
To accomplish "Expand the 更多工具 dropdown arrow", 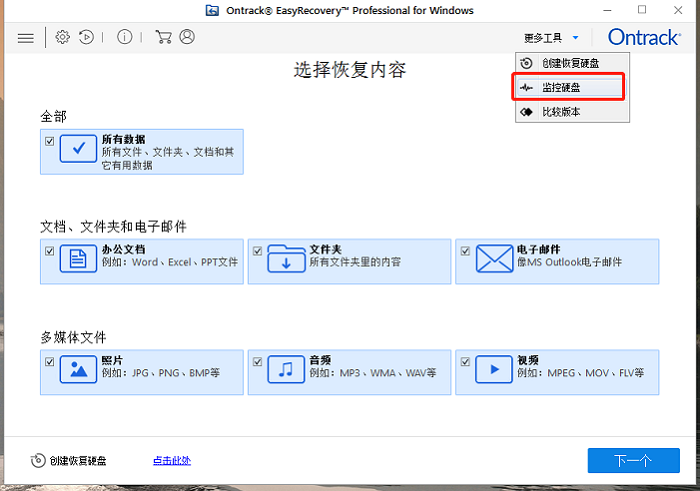I will 575,38.
